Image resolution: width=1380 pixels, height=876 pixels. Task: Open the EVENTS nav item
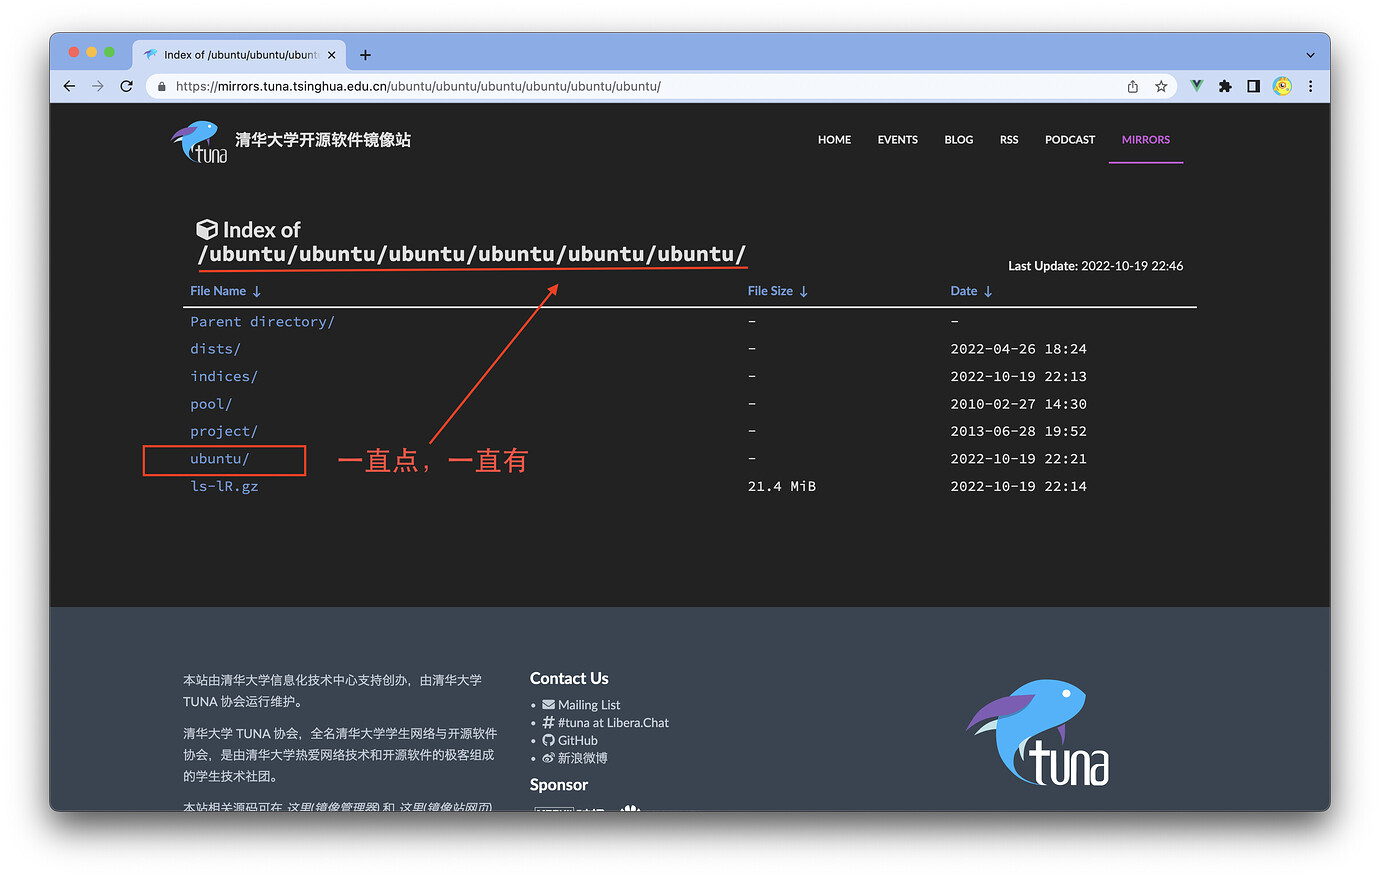(897, 140)
